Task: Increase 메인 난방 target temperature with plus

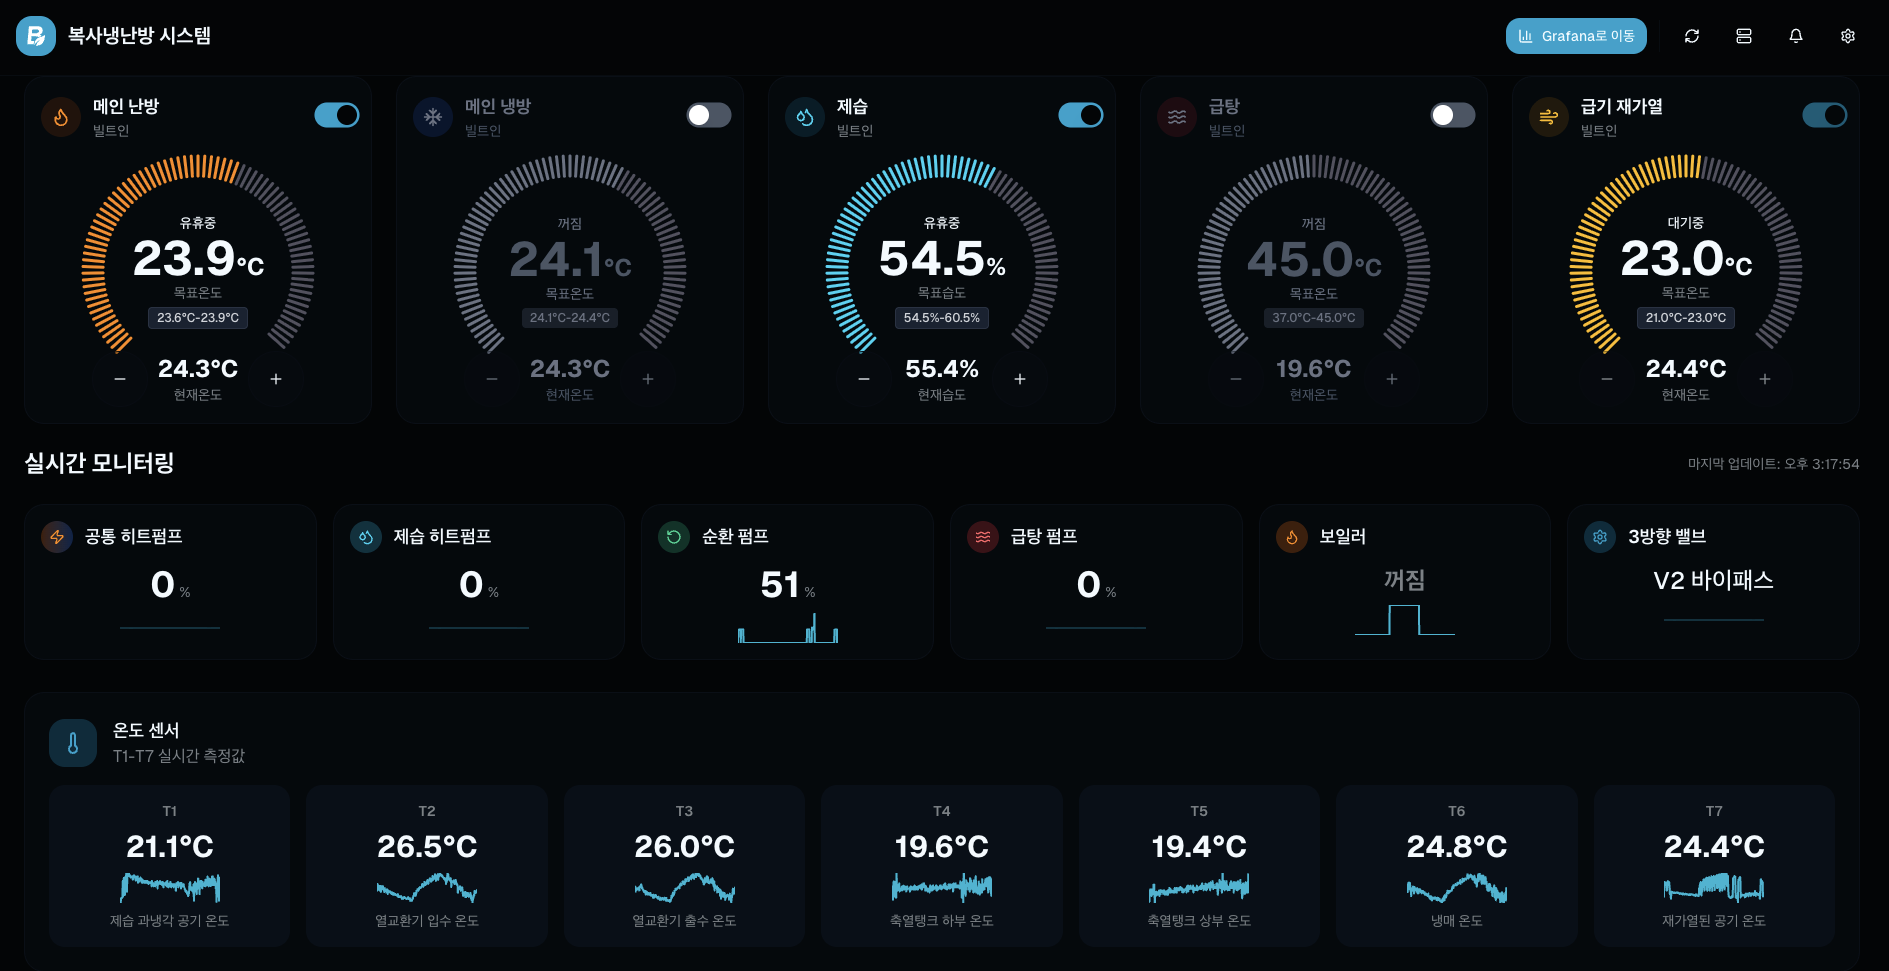Action: (276, 379)
